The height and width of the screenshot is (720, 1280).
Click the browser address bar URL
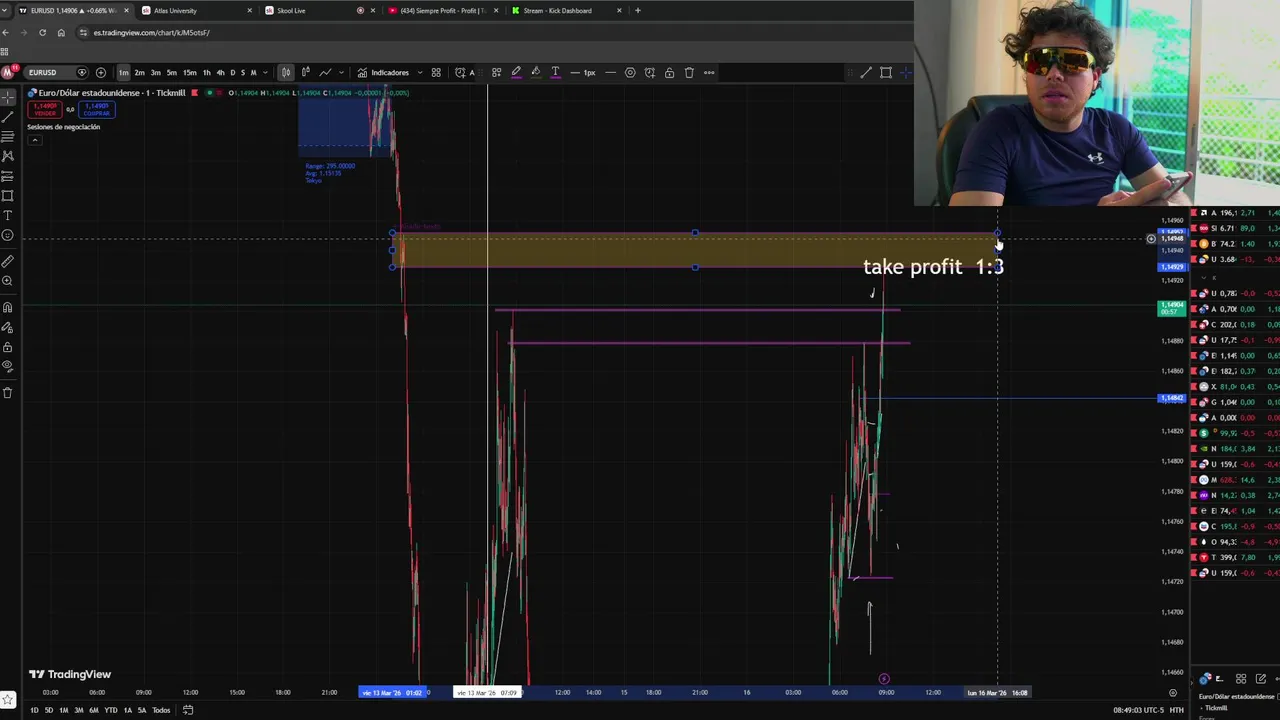coord(151,32)
